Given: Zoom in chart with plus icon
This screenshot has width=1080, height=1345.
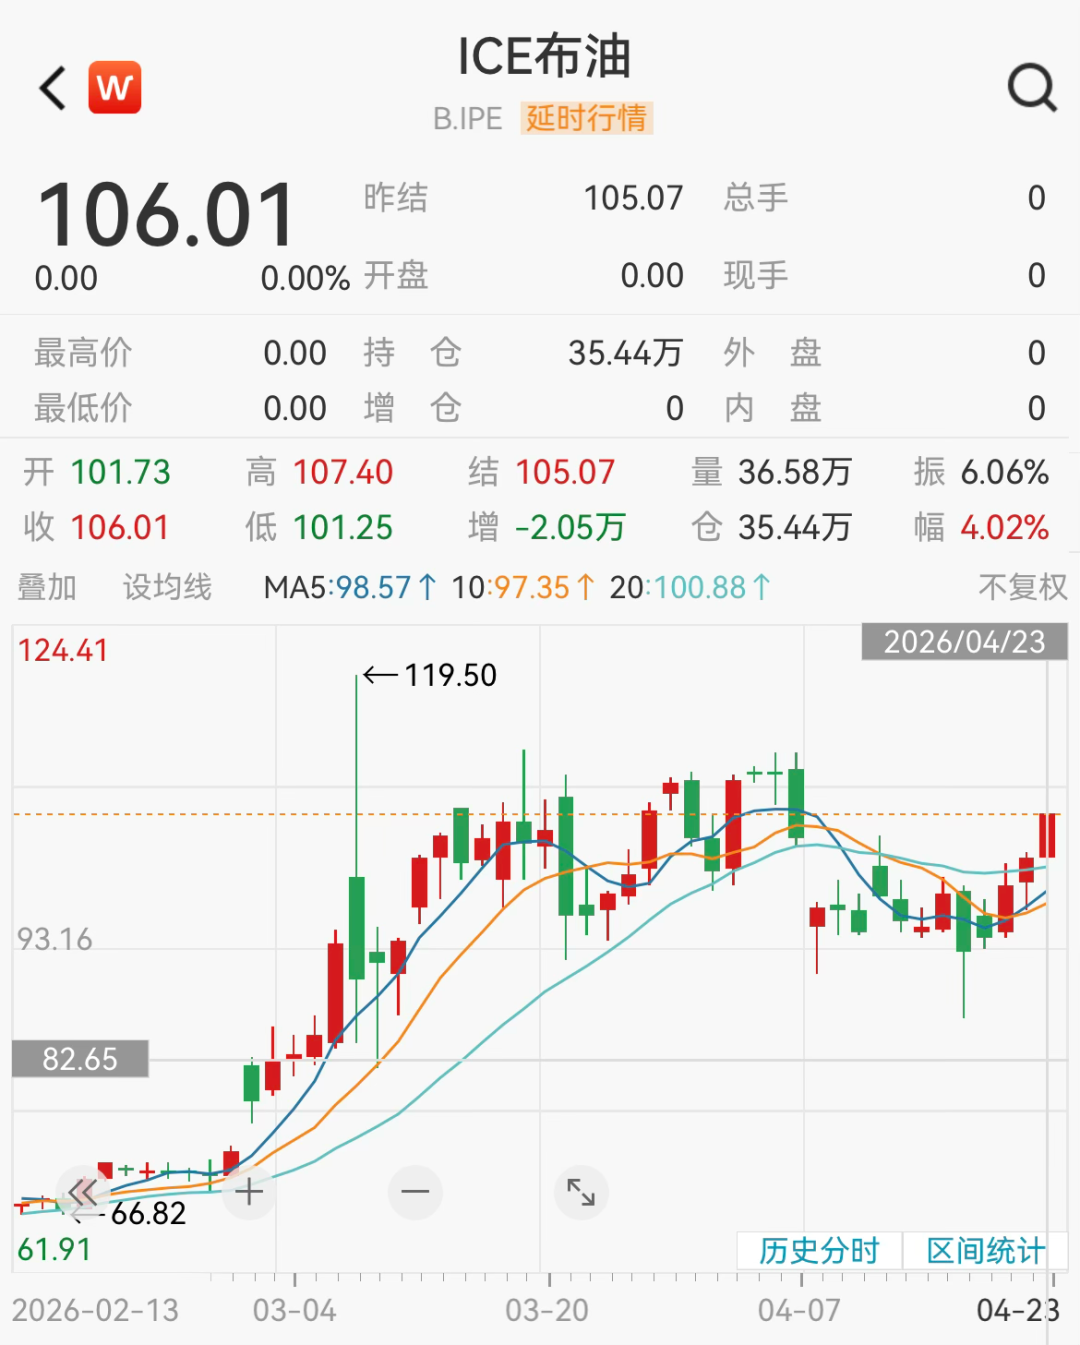Looking at the screenshot, I should coord(249,1191).
